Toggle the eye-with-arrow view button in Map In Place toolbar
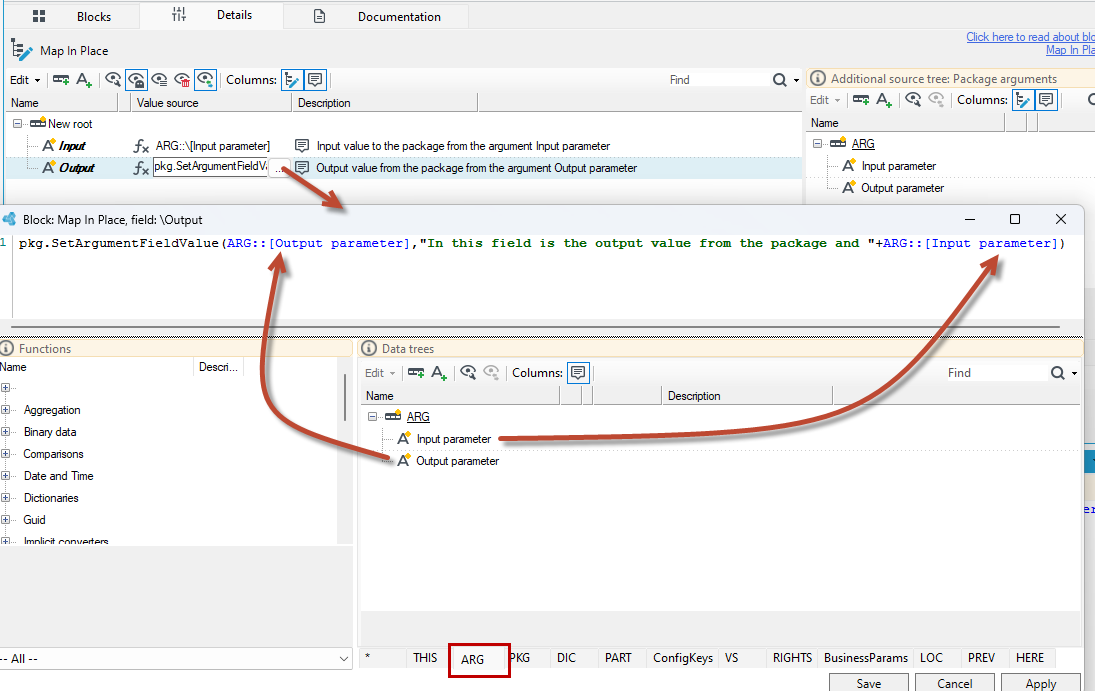 coord(205,80)
